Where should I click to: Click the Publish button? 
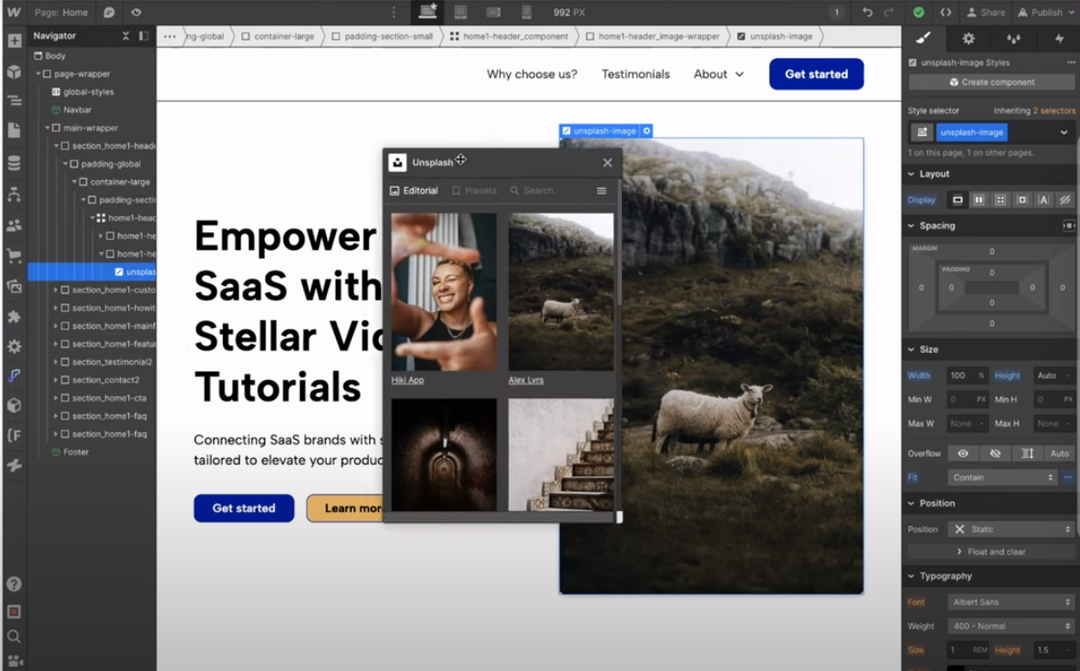click(x=1046, y=12)
